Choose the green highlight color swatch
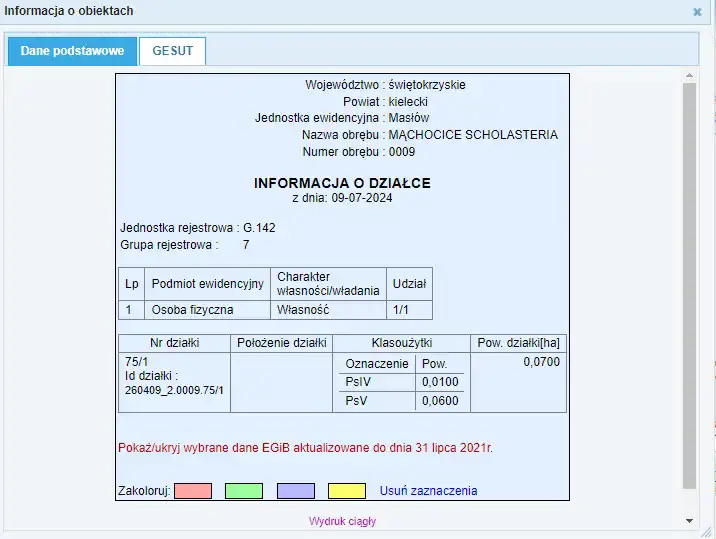The width and height of the screenshot is (716, 539). pyautogui.click(x=244, y=491)
